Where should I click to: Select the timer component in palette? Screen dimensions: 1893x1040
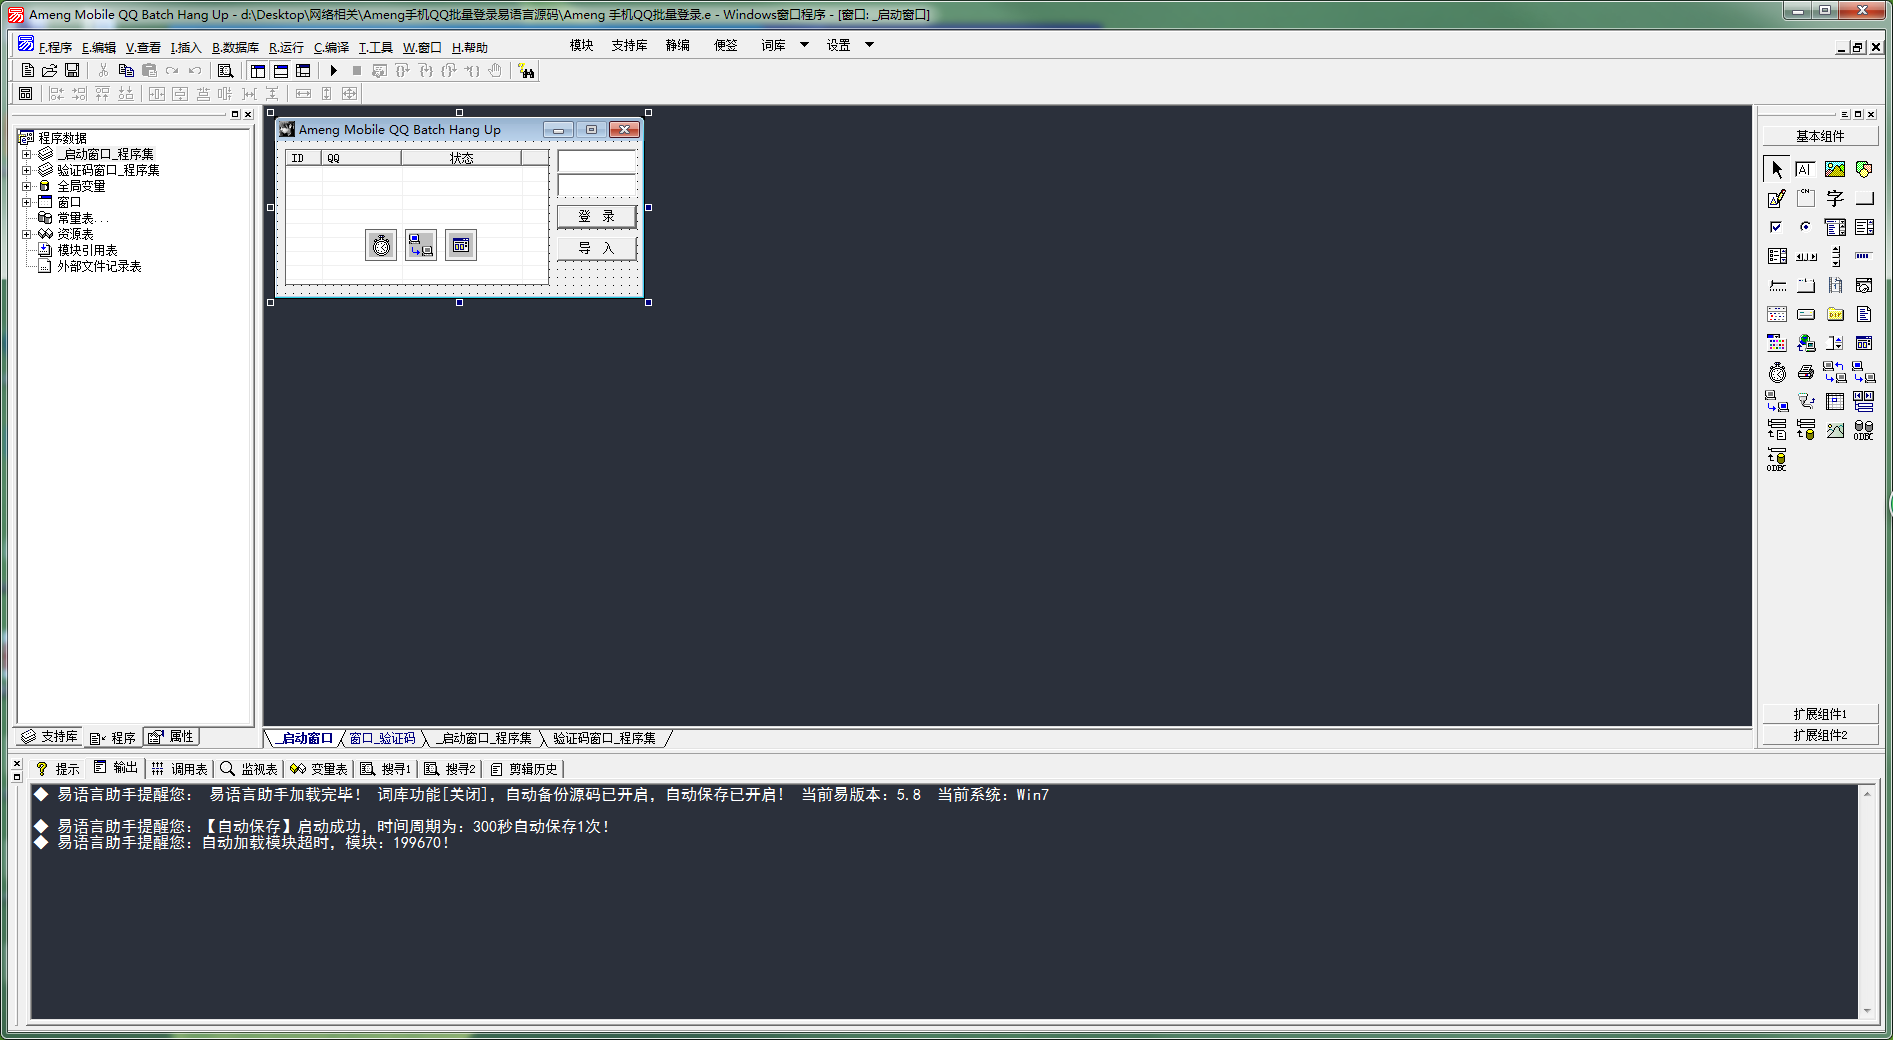point(1777,373)
